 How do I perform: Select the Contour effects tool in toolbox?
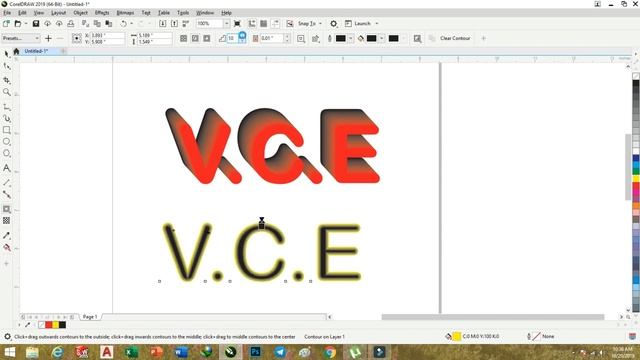tap(7, 209)
